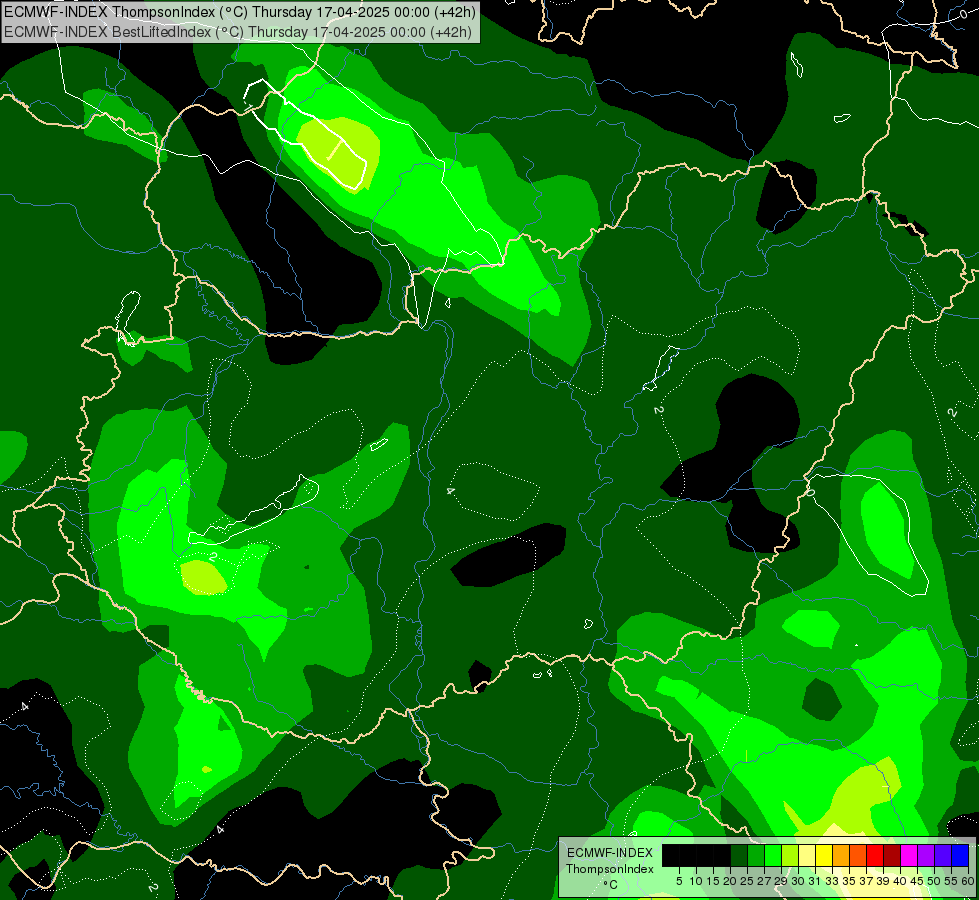Click the ECMWF-INDEX label in the legend
Image resolution: width=979 pixels, height=900 pixels.
pos(610,853)
